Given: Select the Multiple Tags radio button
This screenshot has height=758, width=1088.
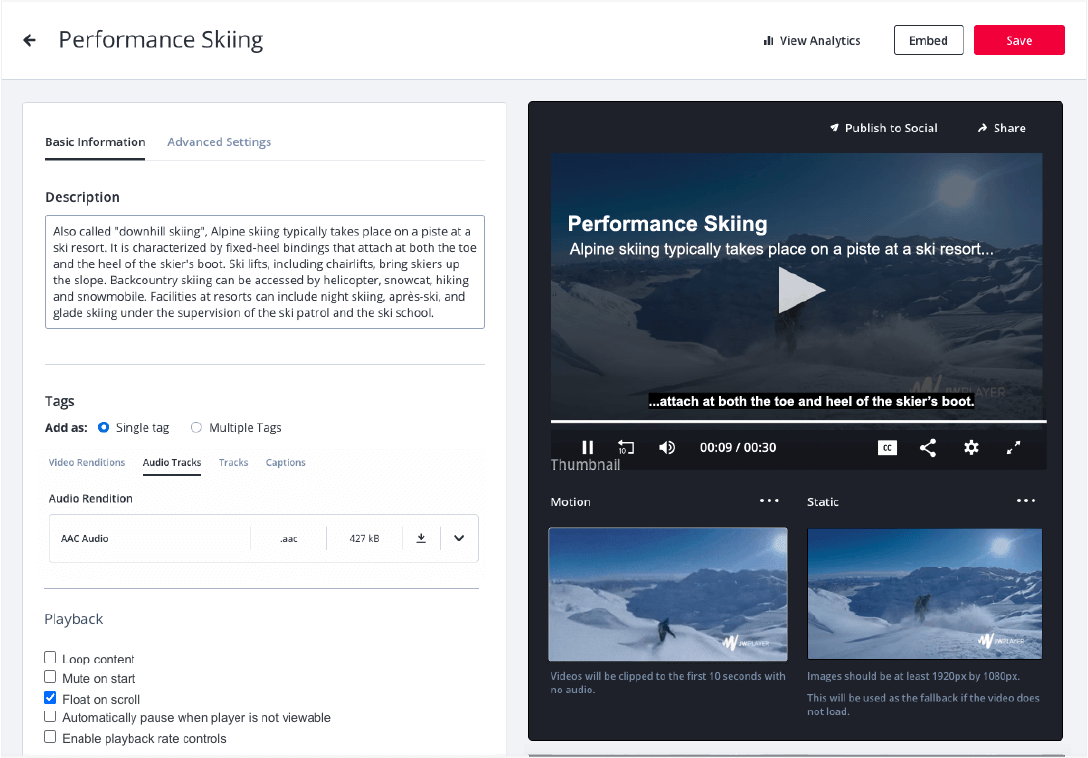Looking at the screenshot, I should (x=196, y=427).
